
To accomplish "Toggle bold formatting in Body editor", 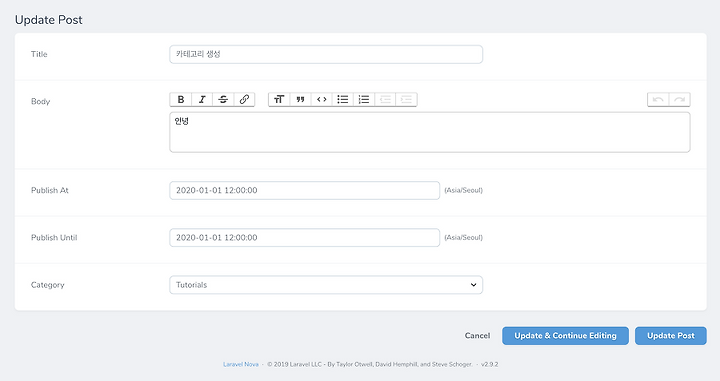I will pos(181,99).
